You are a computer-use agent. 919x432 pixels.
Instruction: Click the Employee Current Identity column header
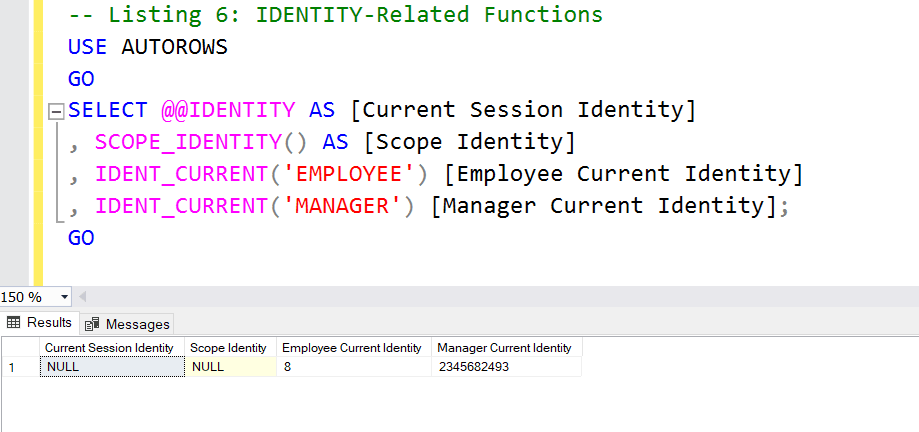click(352, 348)
